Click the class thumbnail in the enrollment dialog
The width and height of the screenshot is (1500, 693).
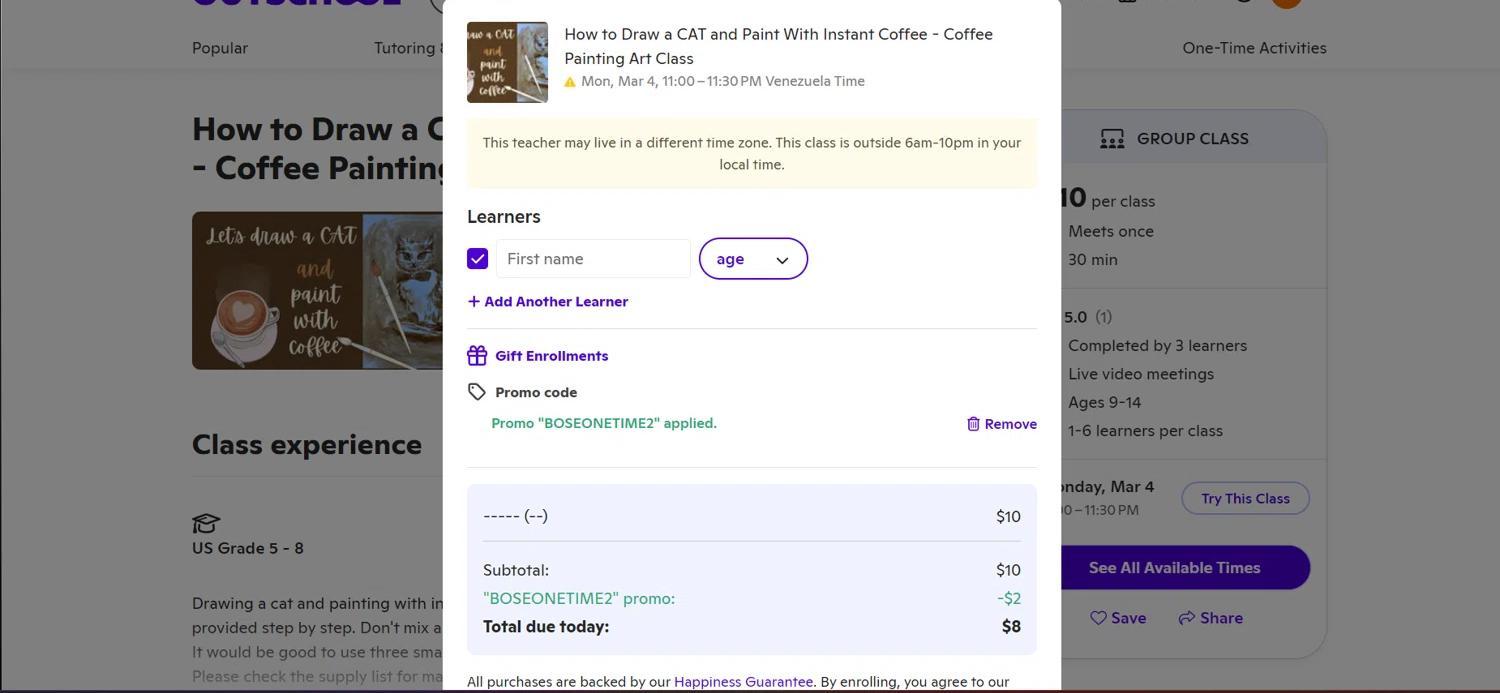coord(507,62)
